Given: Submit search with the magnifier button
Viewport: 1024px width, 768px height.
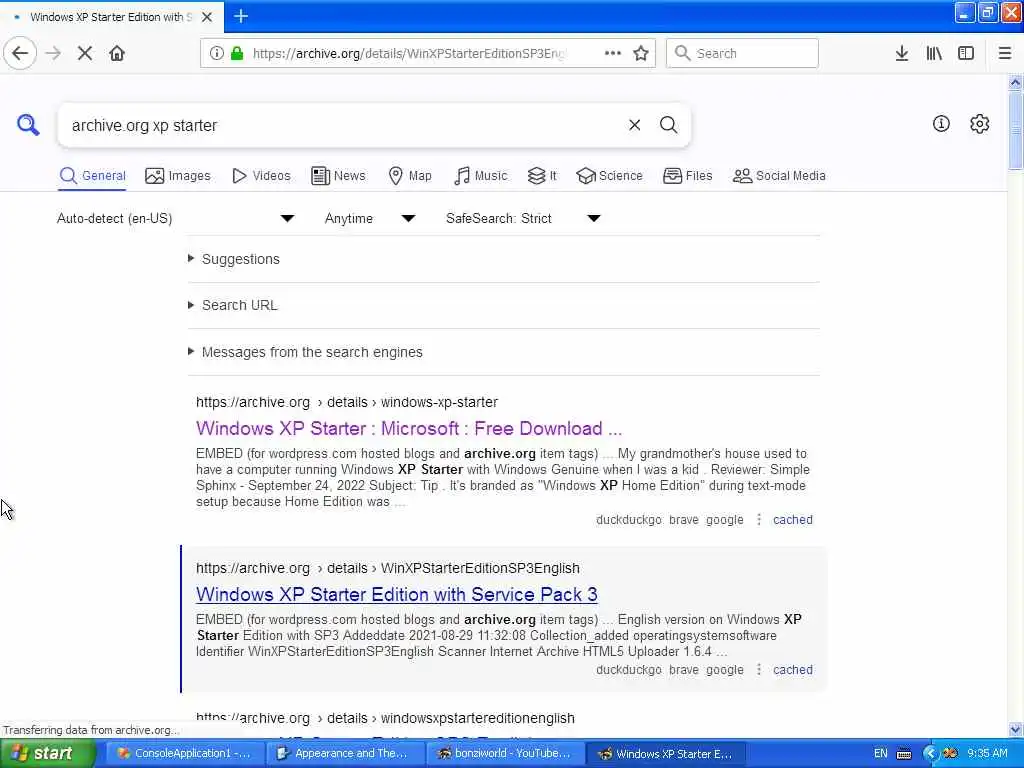Looking at the screenshot, I should (668, 125).
